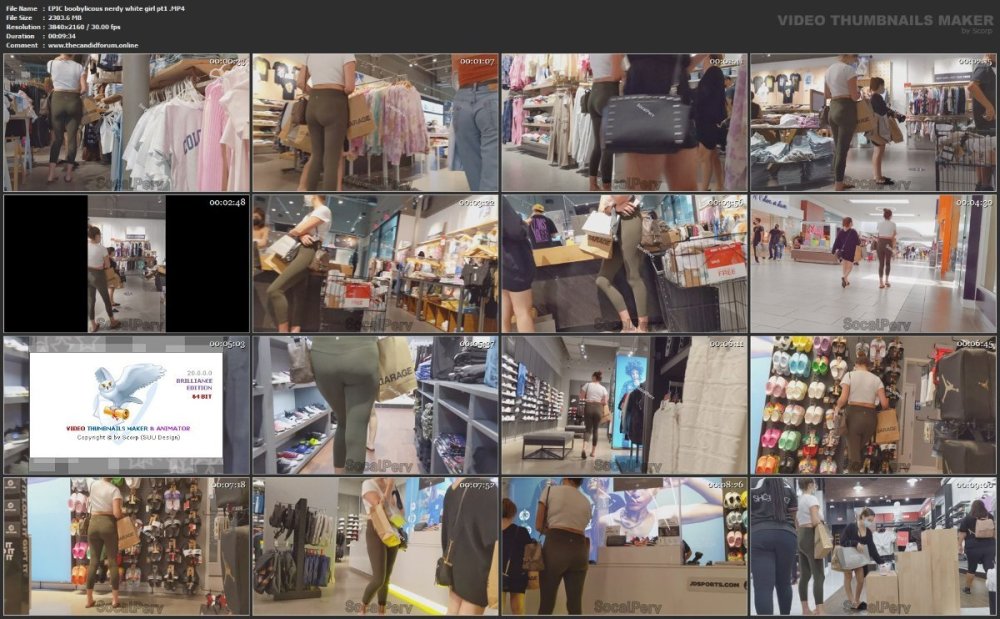Viewport: 1000px width, 619px height.
Task: Open the mall hallway frame at 00:04:30
Action: point(873,264)
